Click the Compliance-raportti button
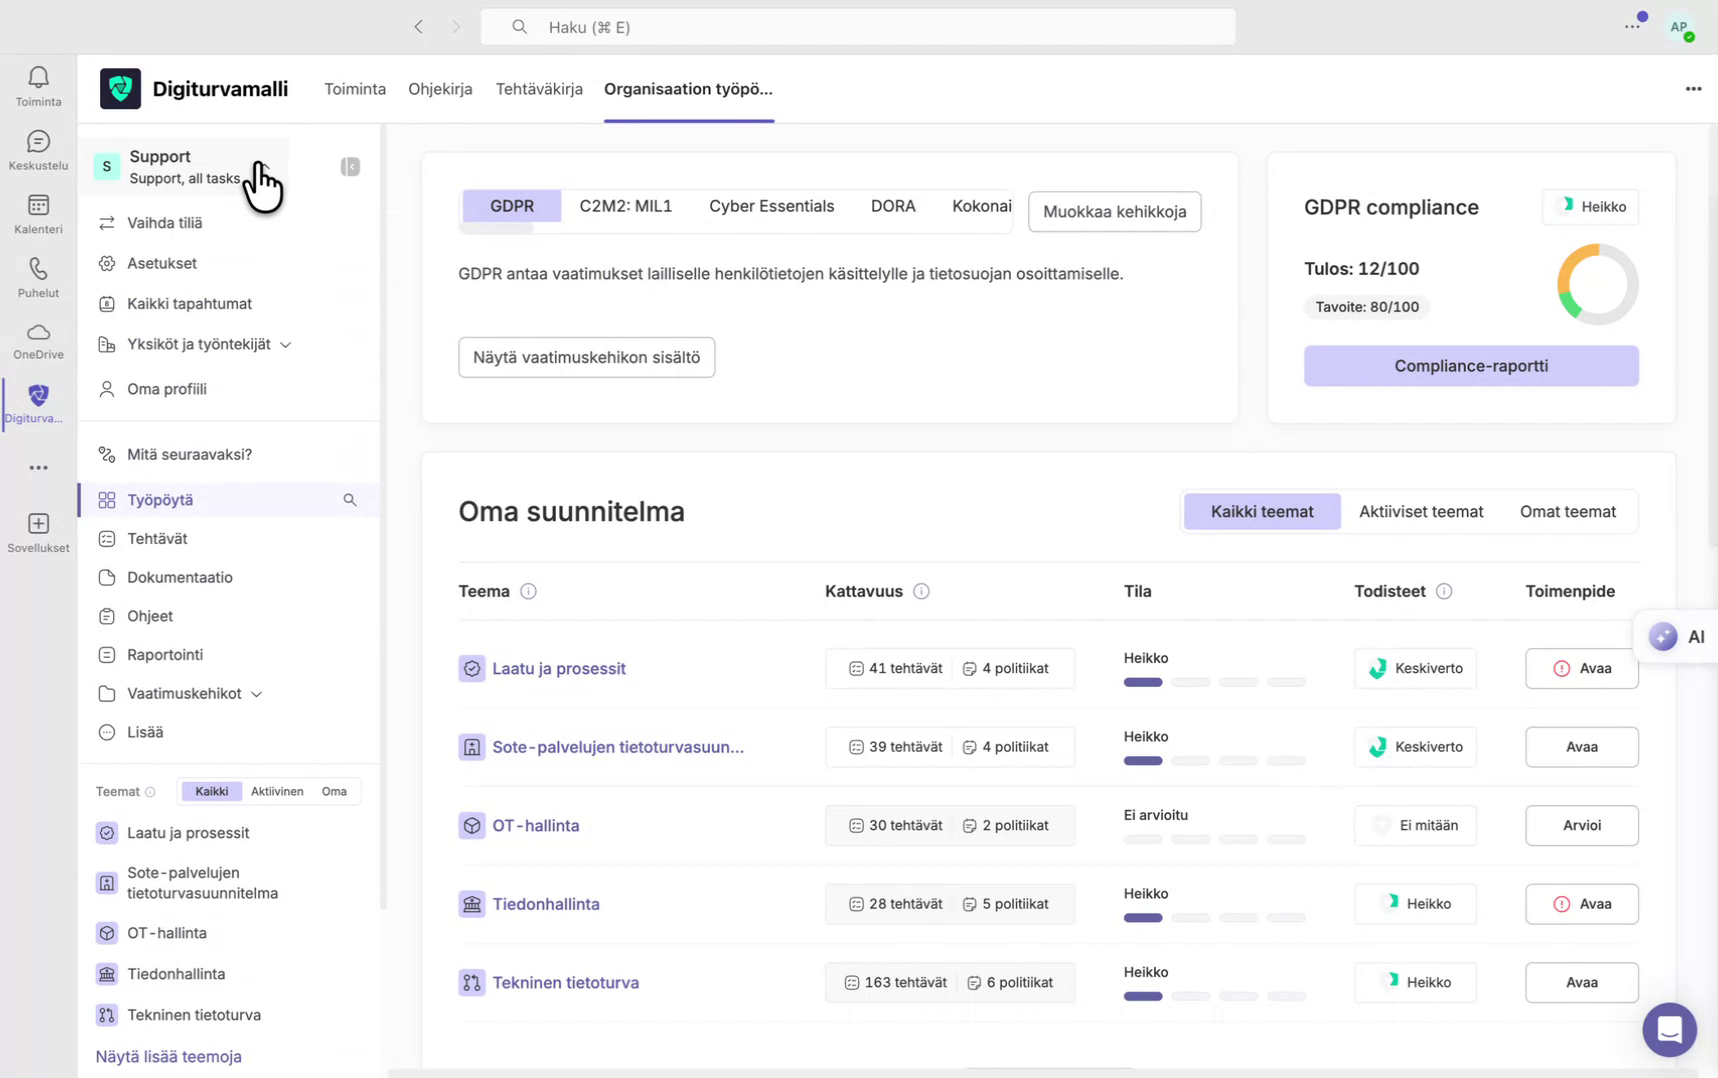1718x1078 pixels. coord(1470,365)
